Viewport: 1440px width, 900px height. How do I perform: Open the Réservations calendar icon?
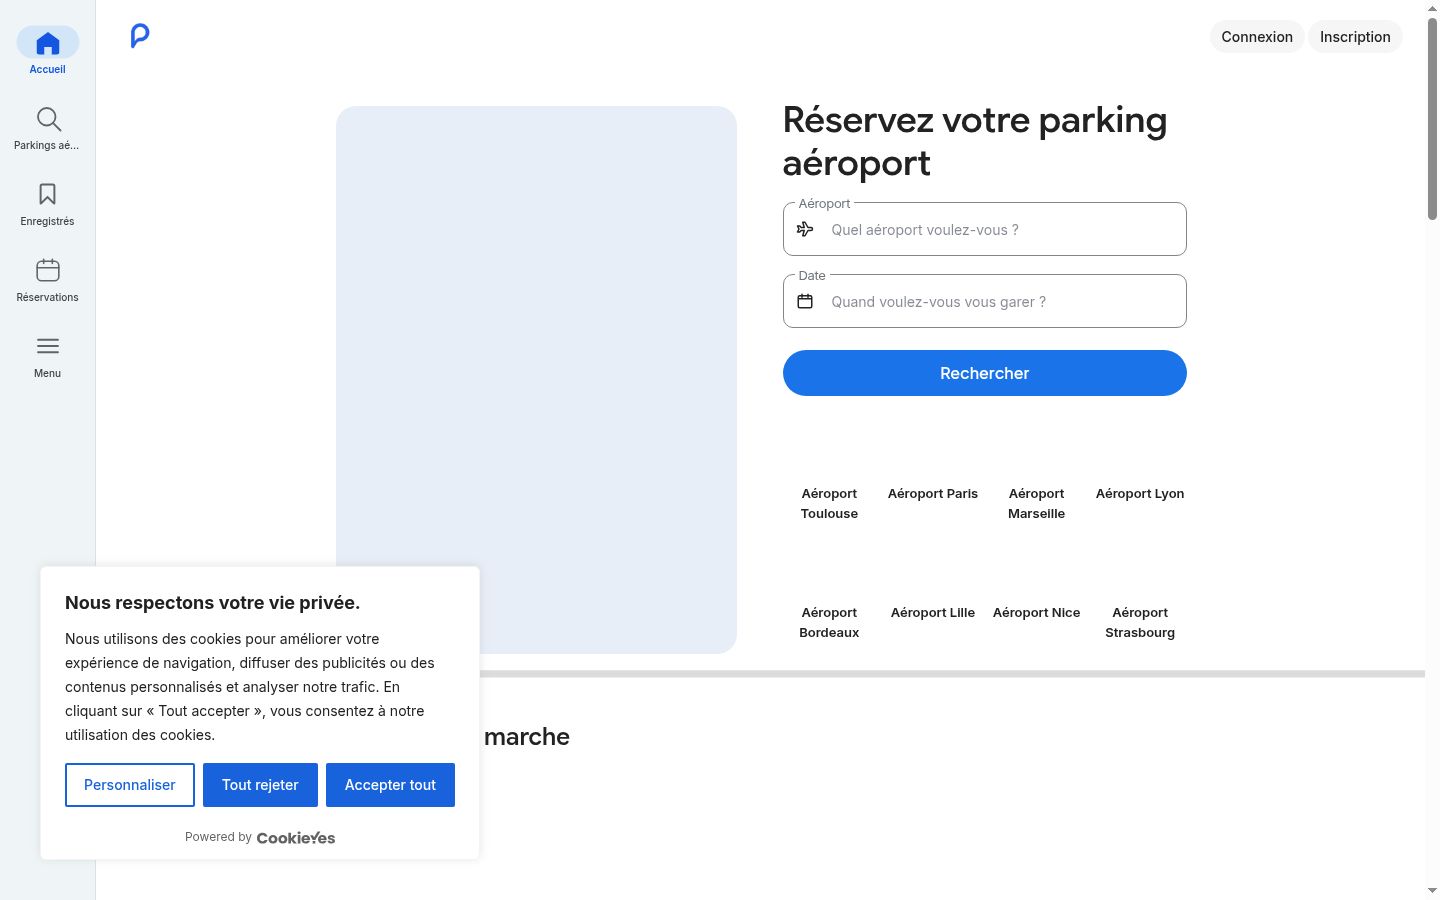(48, 270)
